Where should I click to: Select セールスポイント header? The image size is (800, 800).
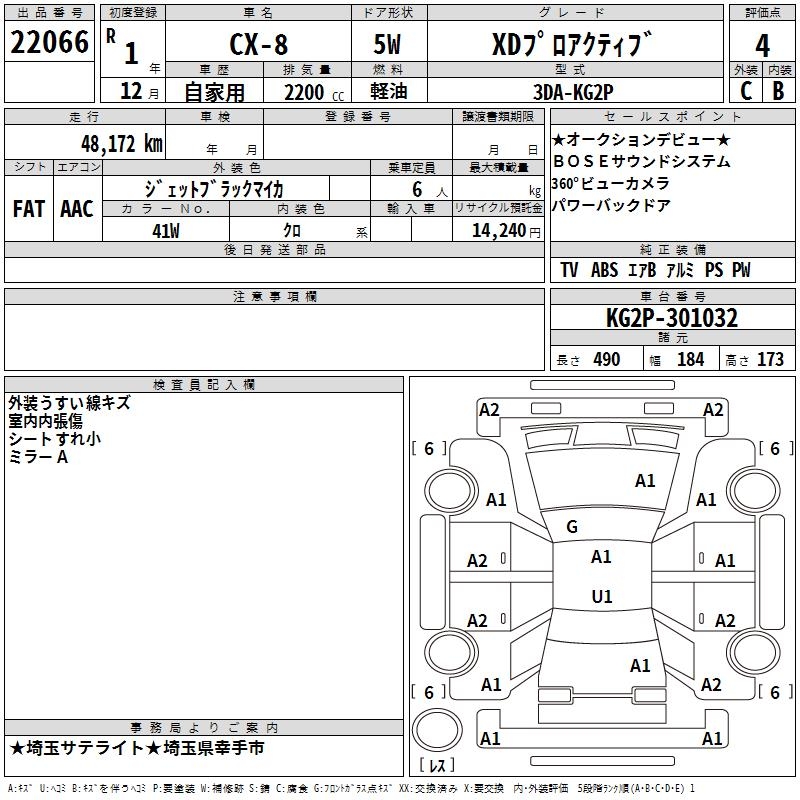point(672,117)
